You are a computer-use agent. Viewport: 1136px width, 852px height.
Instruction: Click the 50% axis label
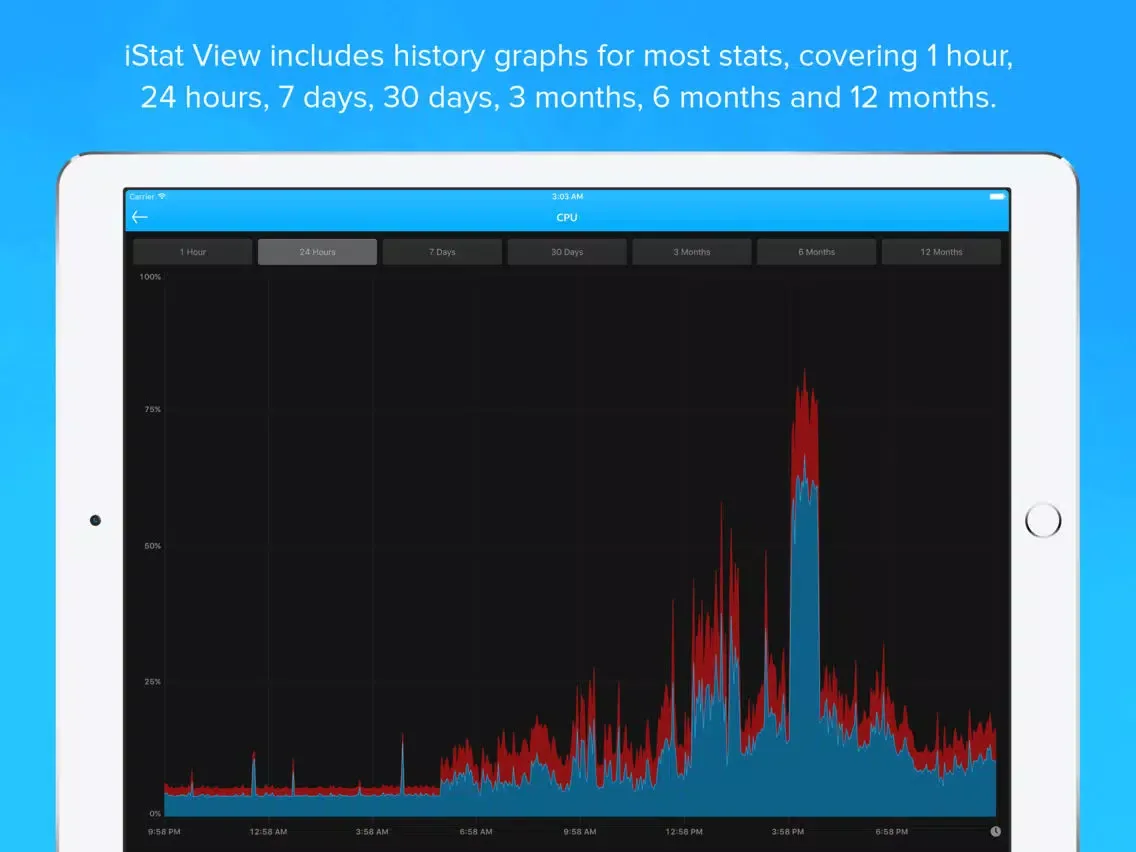click(x=153, y=546)
